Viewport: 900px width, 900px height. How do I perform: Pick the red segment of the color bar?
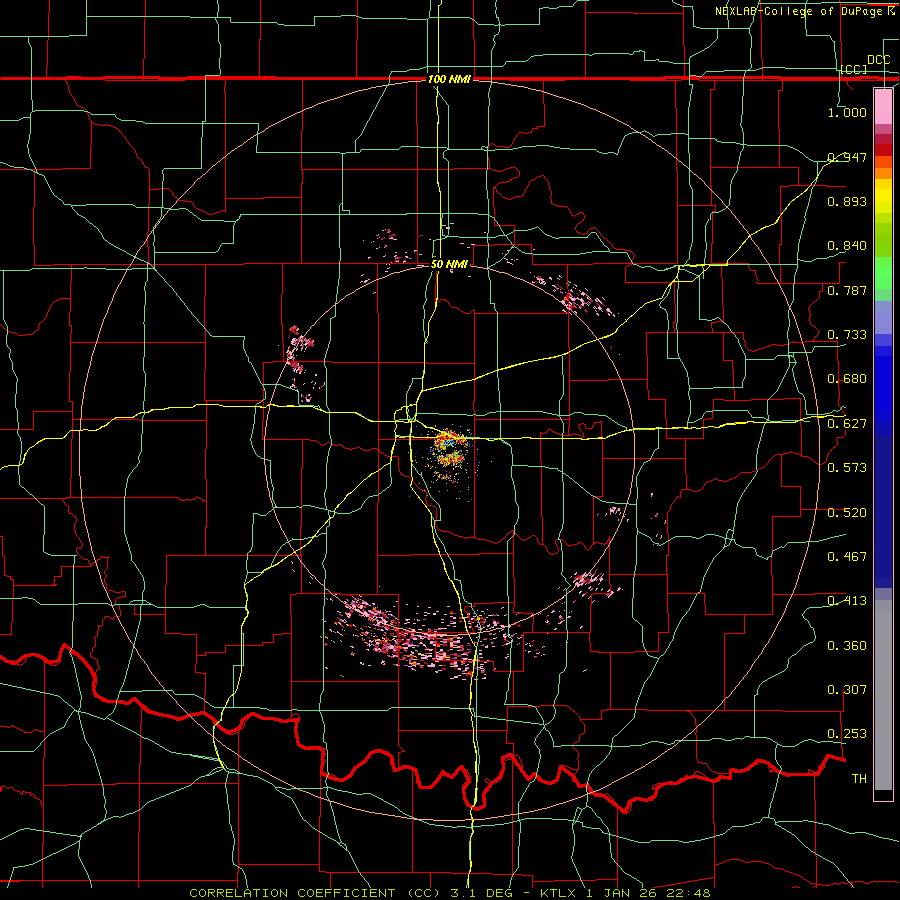(x=883, y=150)
